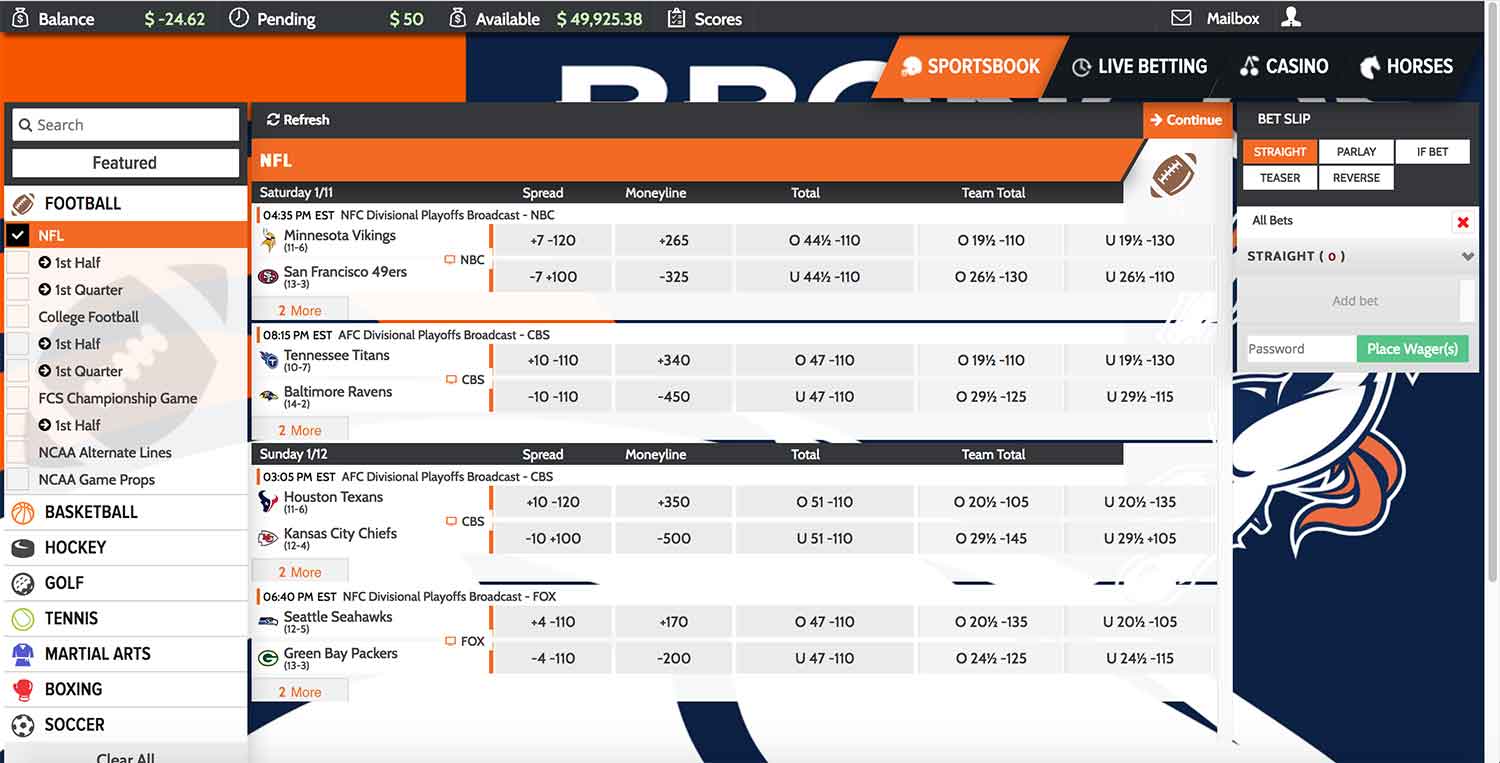Select the REVERSE bet type
1500x763 pixels.
coord(1356,178)
